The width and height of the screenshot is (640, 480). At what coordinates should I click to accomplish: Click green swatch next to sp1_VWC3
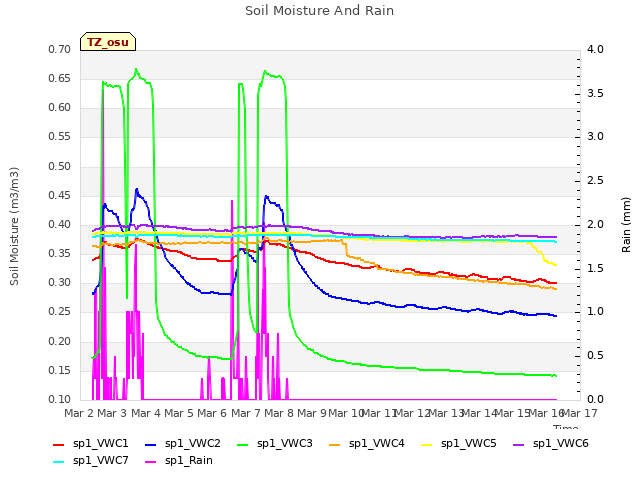pos(243,444)
